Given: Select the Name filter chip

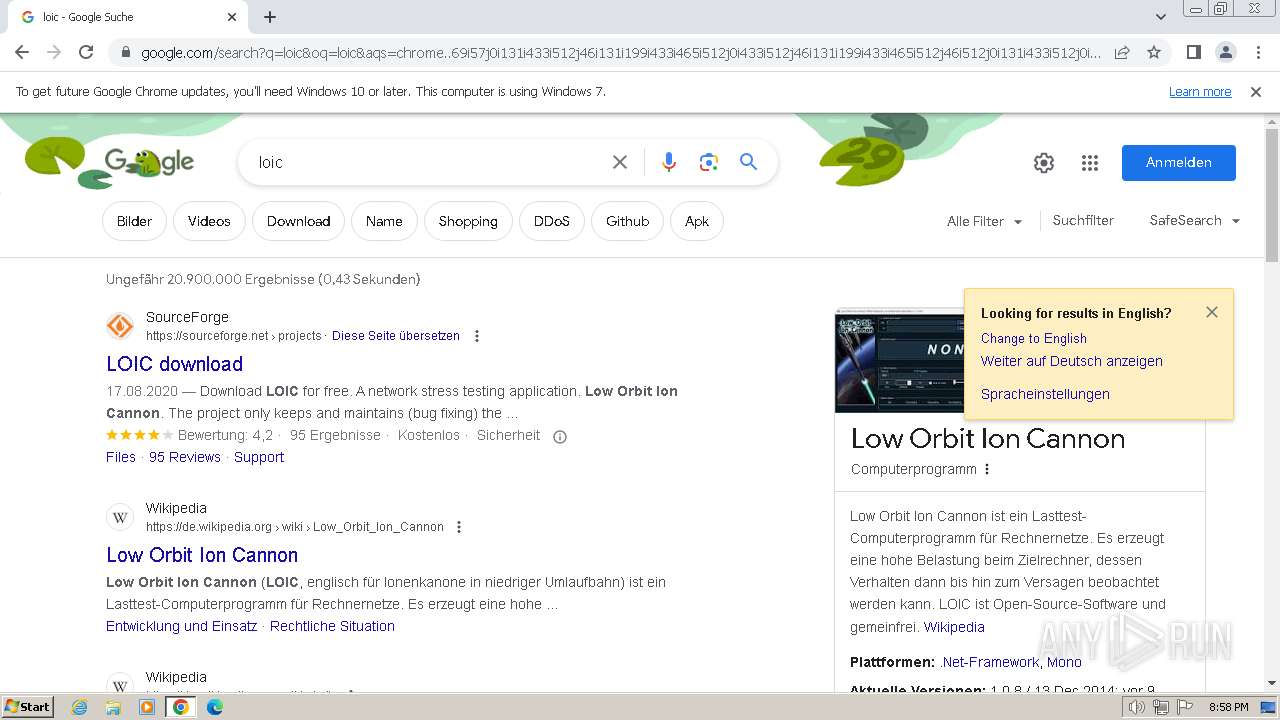Looking at the screenshot, I should 384,221.
